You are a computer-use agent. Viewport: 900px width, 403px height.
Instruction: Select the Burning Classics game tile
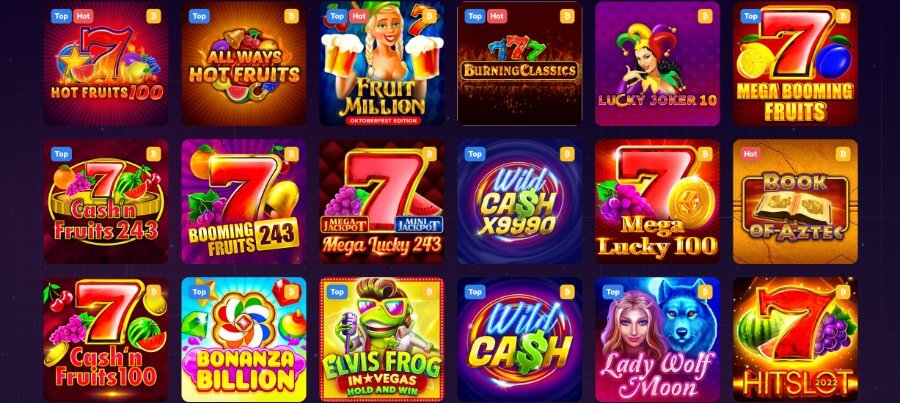click(519, 63)
